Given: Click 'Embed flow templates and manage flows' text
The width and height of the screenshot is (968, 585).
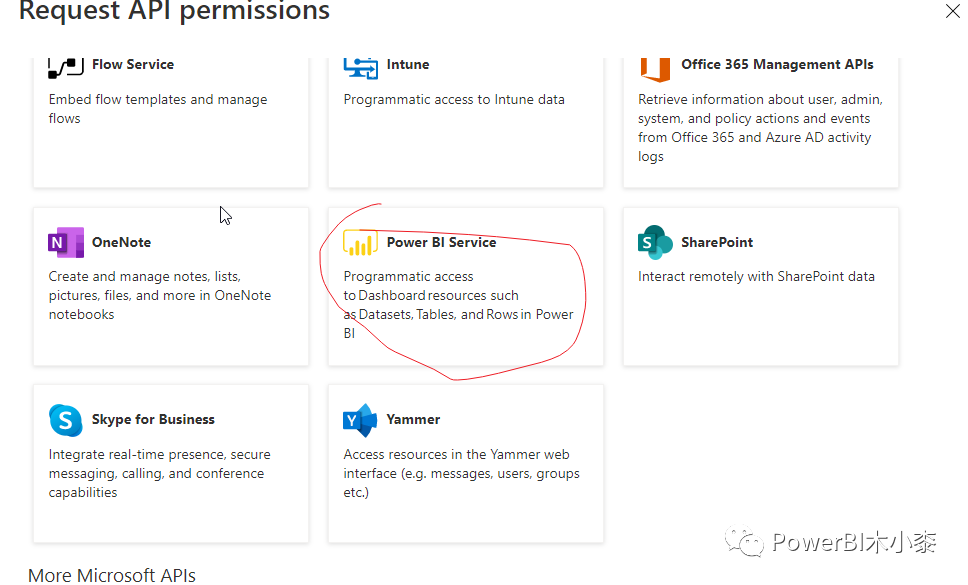Looking at the screenshot, I should coord(158,109).
